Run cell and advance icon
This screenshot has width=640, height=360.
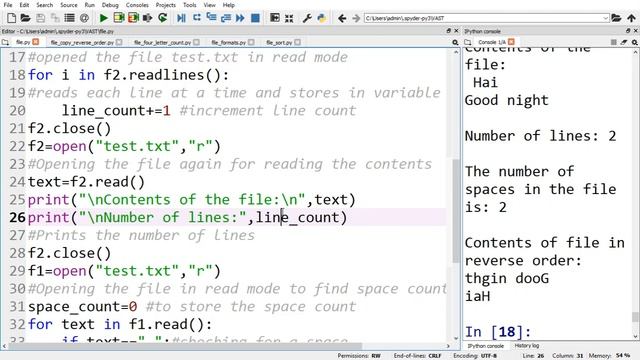point(133,18)
